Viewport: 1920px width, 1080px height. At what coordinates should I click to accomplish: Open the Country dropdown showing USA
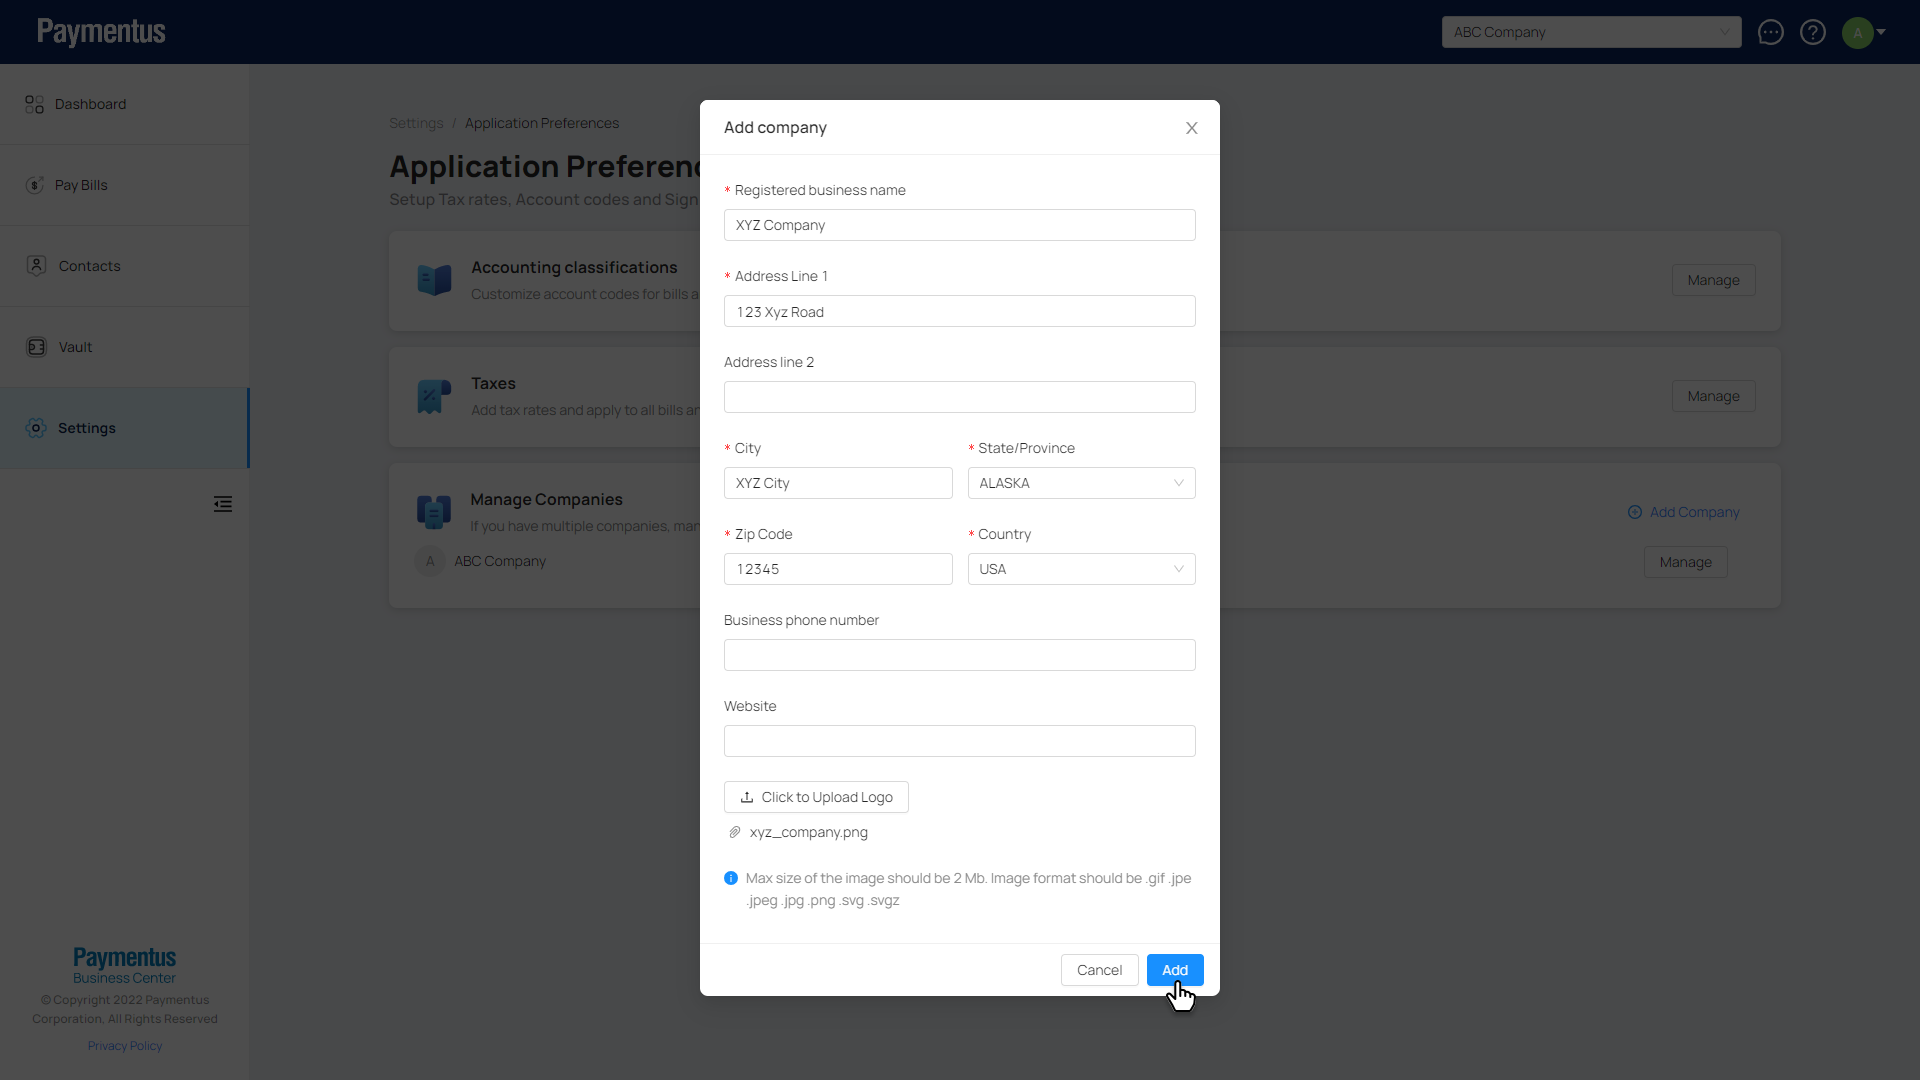1081,569
